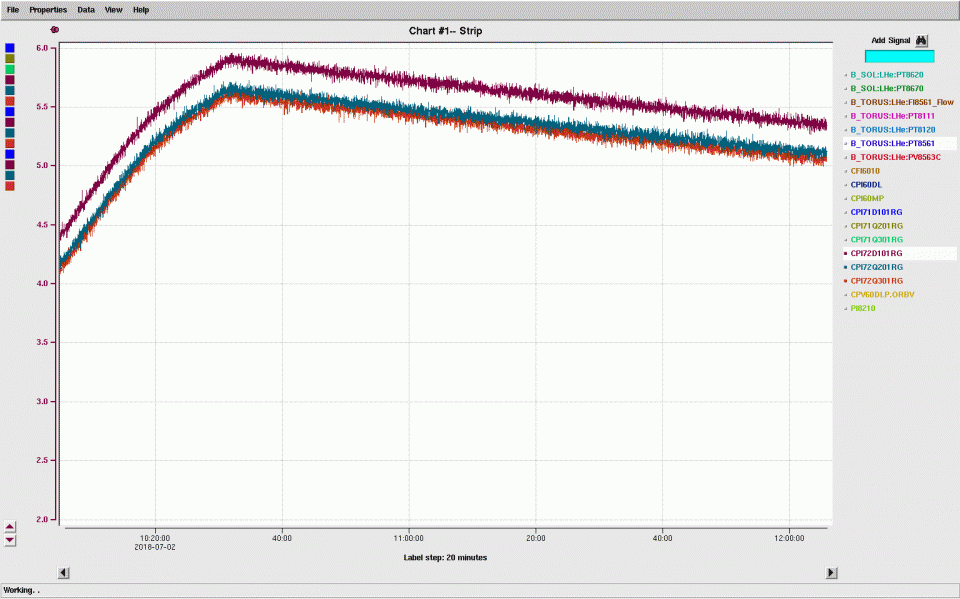Select the B_SOL:LHe:PT8620 signal entry

[886, 74]
